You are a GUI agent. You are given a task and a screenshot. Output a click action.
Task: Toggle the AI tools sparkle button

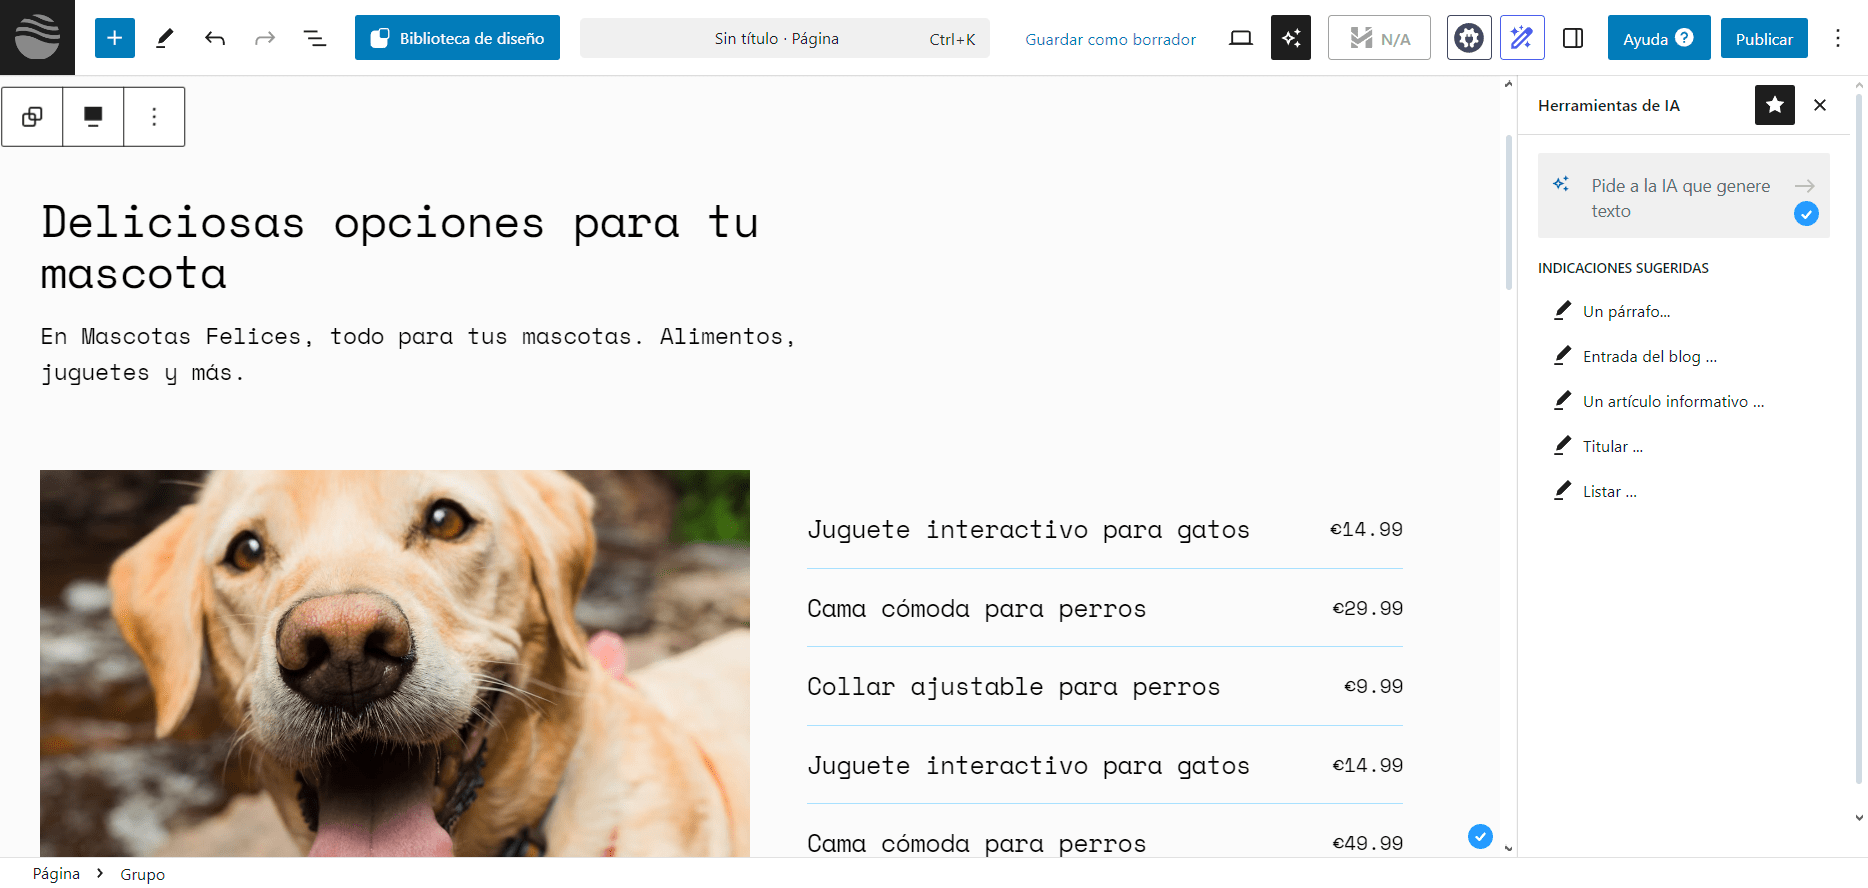tap(1291, 38)
